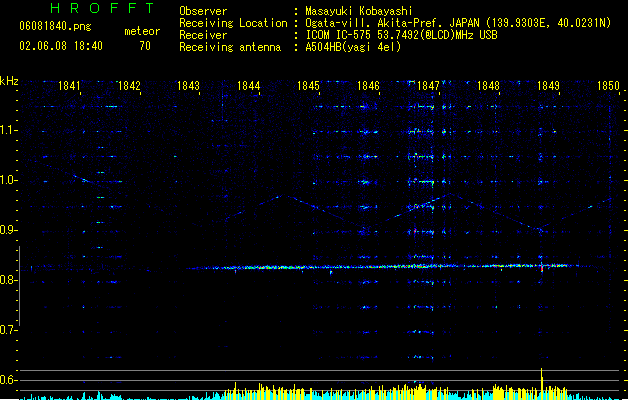Click the 0.7 frequency axis label
The height and width of the screenshot is (400, 629).
[x=8, y=330]
